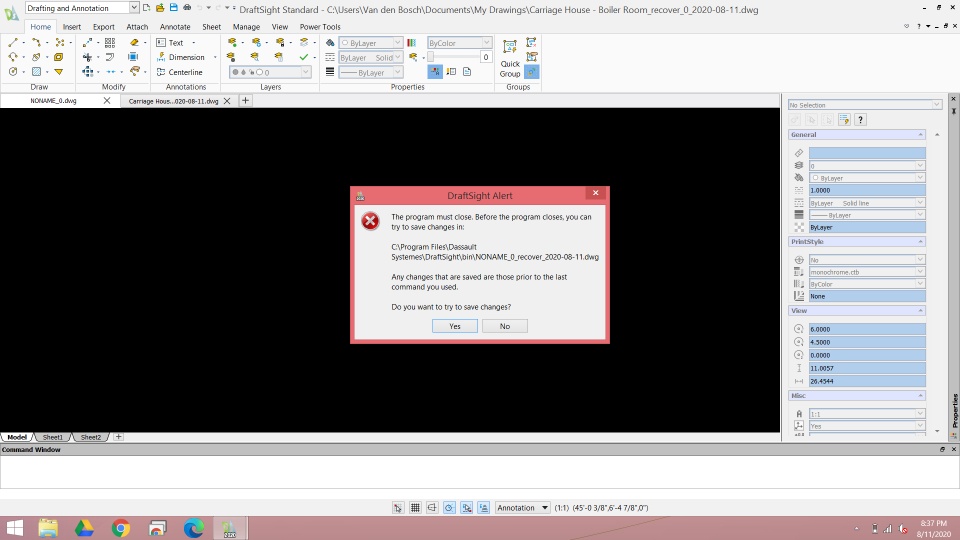Collapse the View section in Properties palette

pyautogui.click(x=920, y=311)
